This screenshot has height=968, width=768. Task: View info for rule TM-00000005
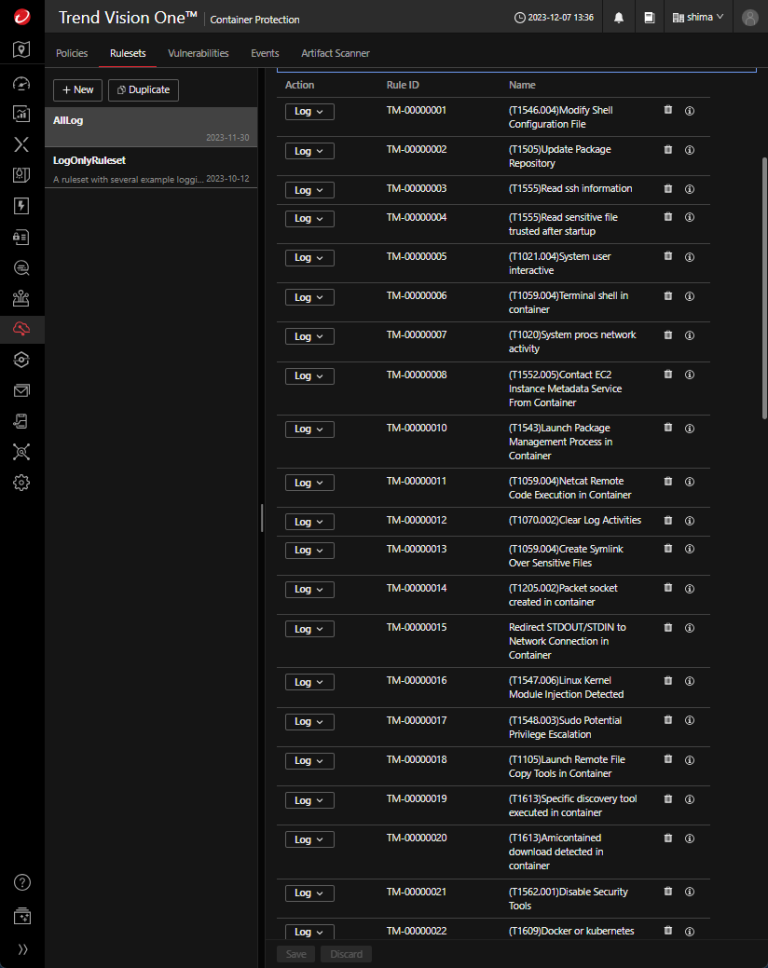click(x=689, y=257)
